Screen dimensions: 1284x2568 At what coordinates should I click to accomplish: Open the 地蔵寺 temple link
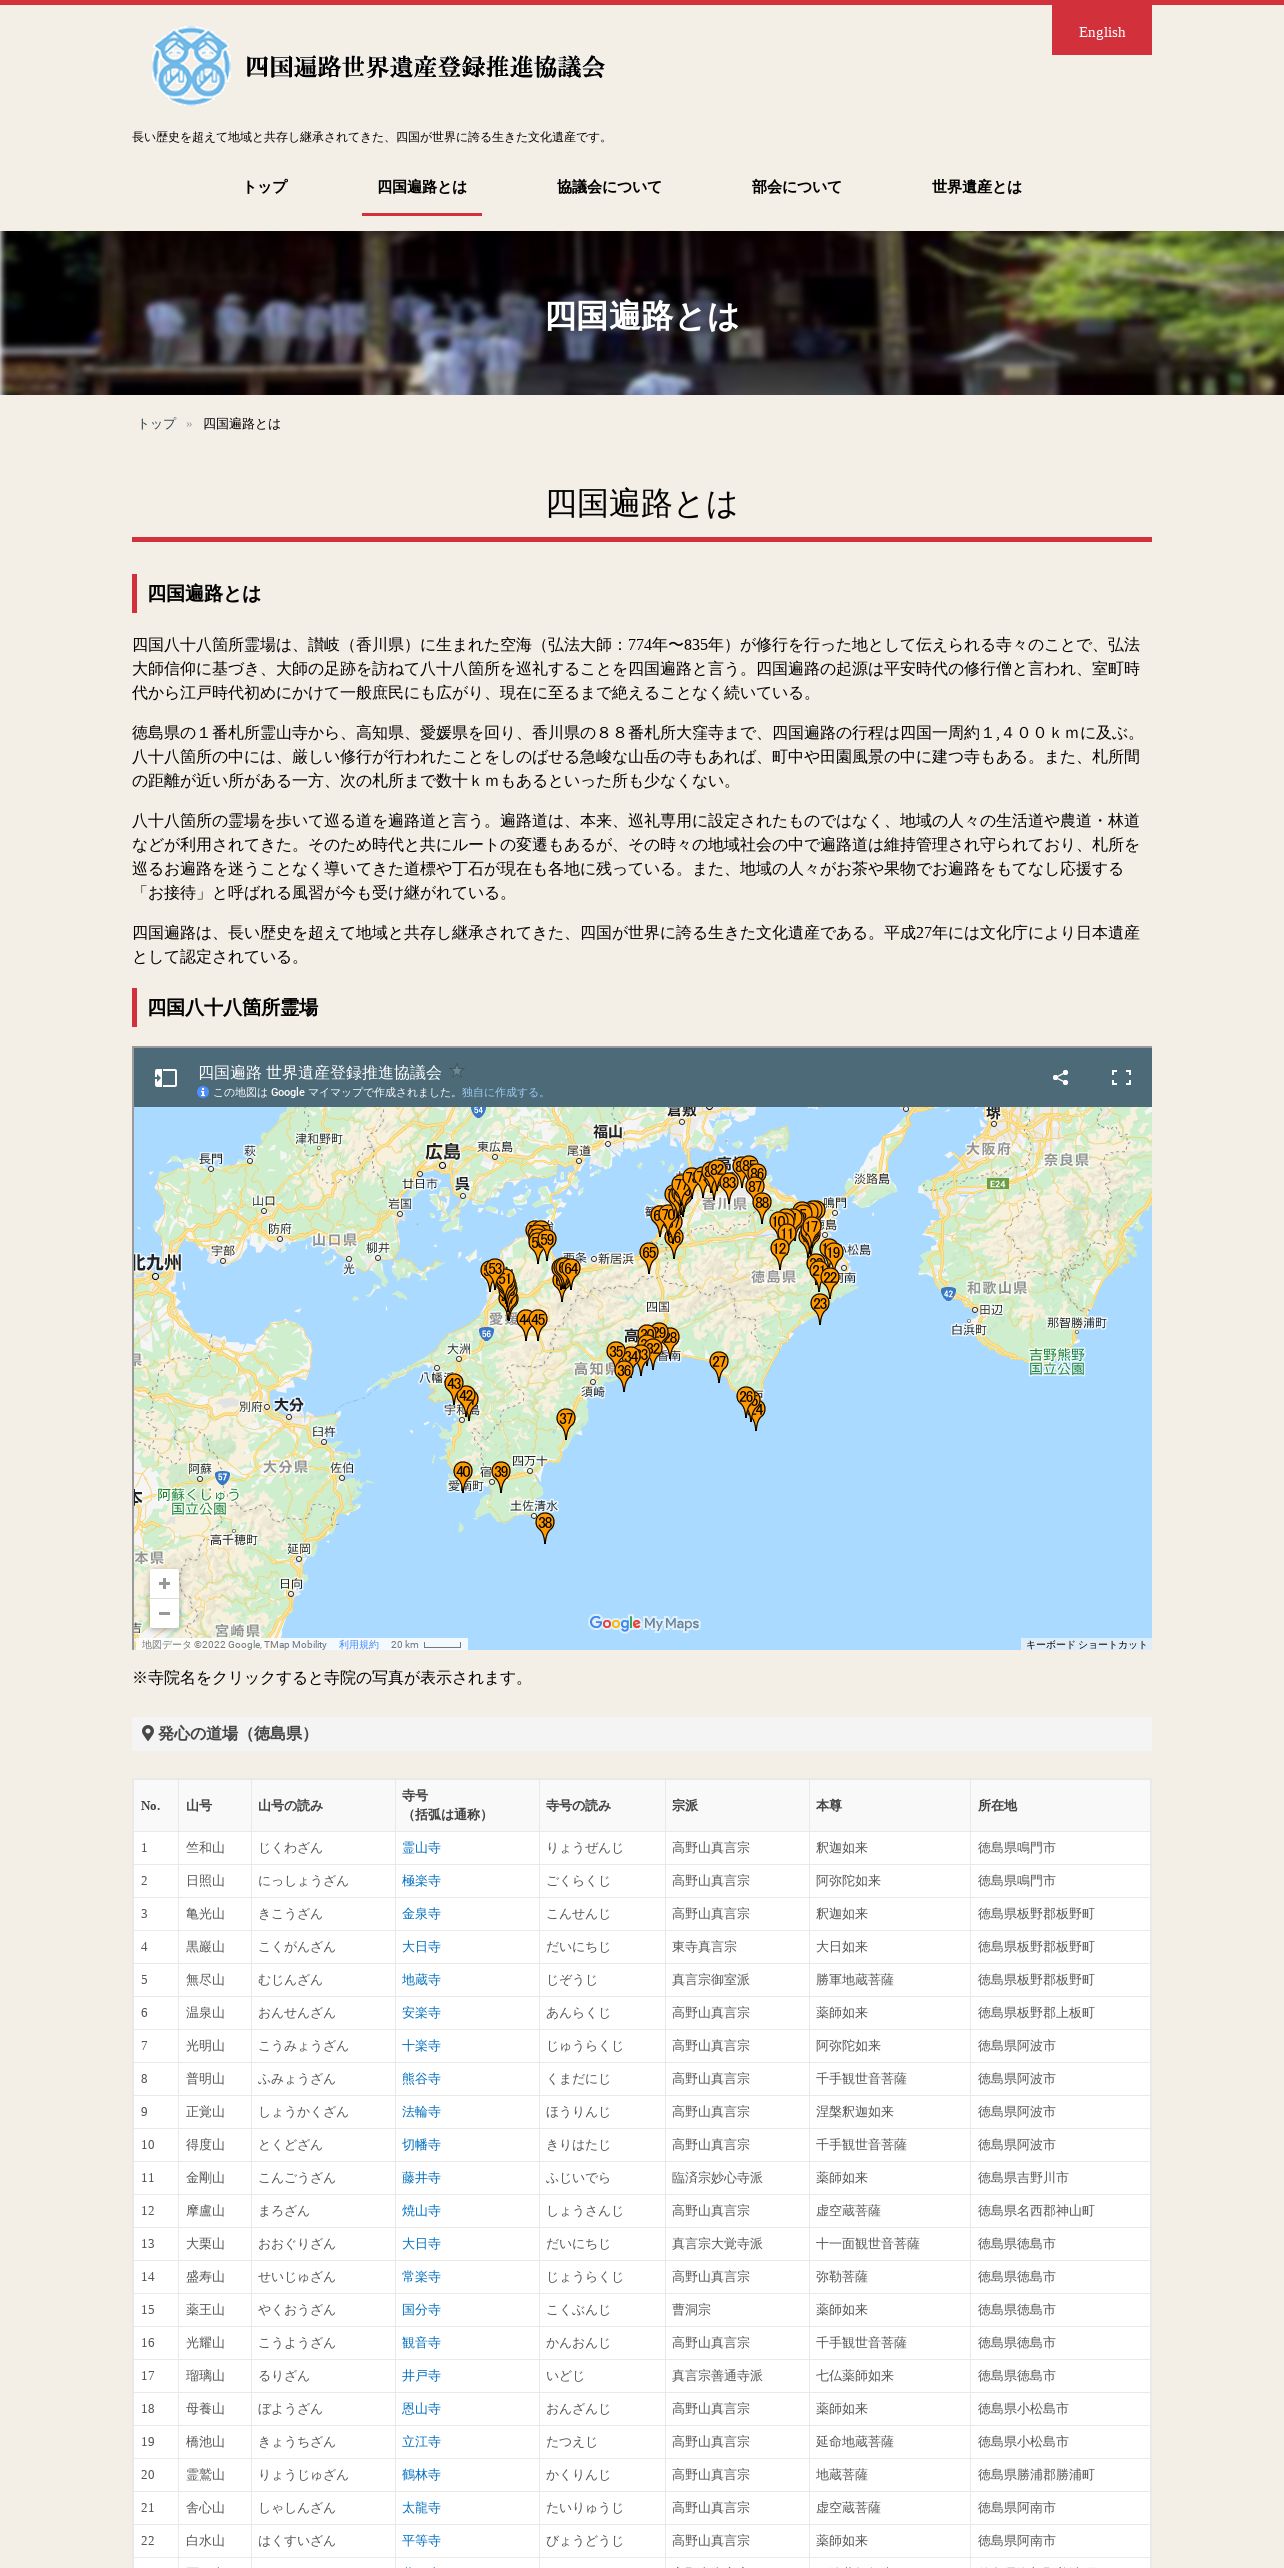pos(421,1980)
